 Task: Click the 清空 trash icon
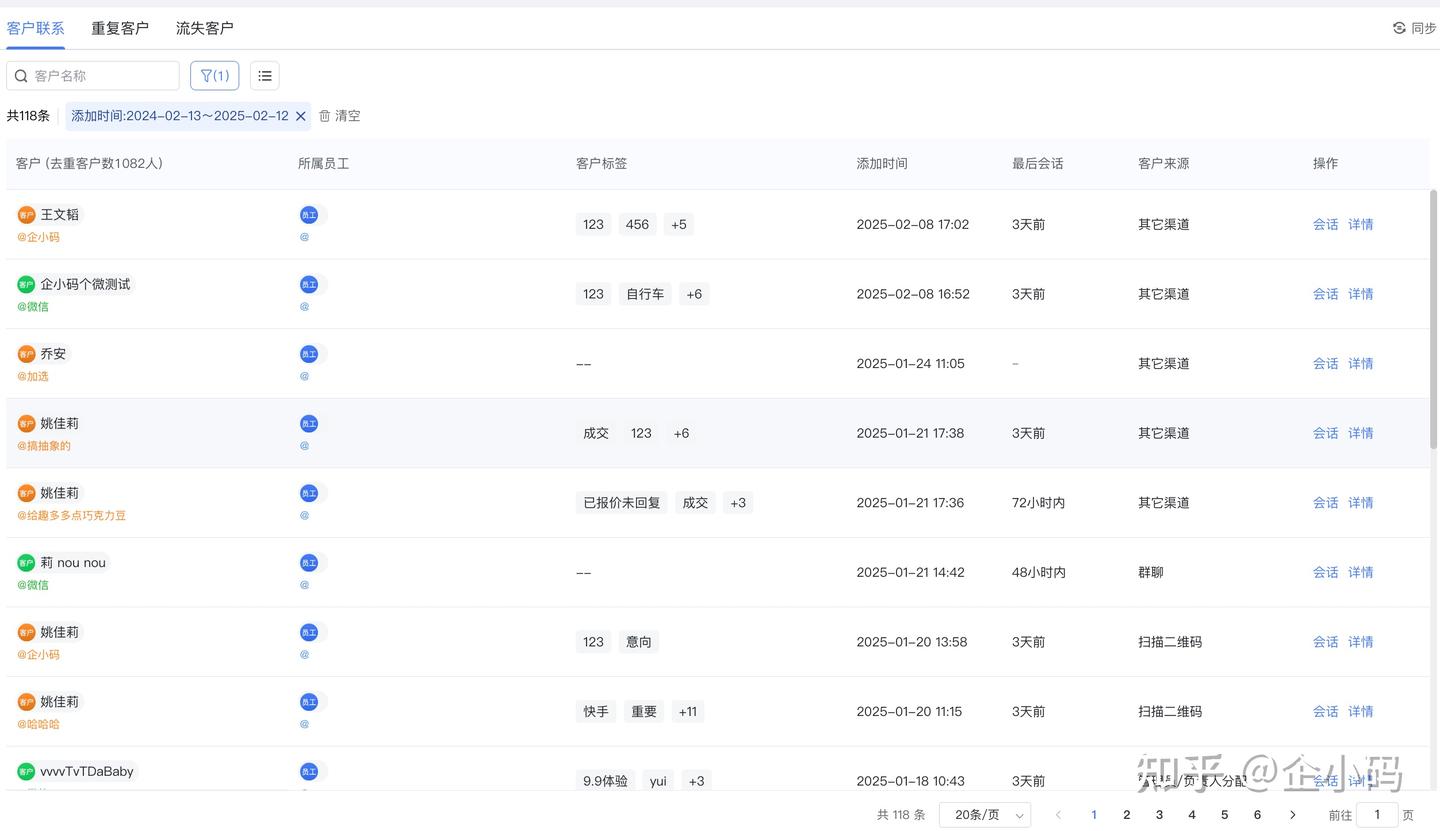point(325,116)
